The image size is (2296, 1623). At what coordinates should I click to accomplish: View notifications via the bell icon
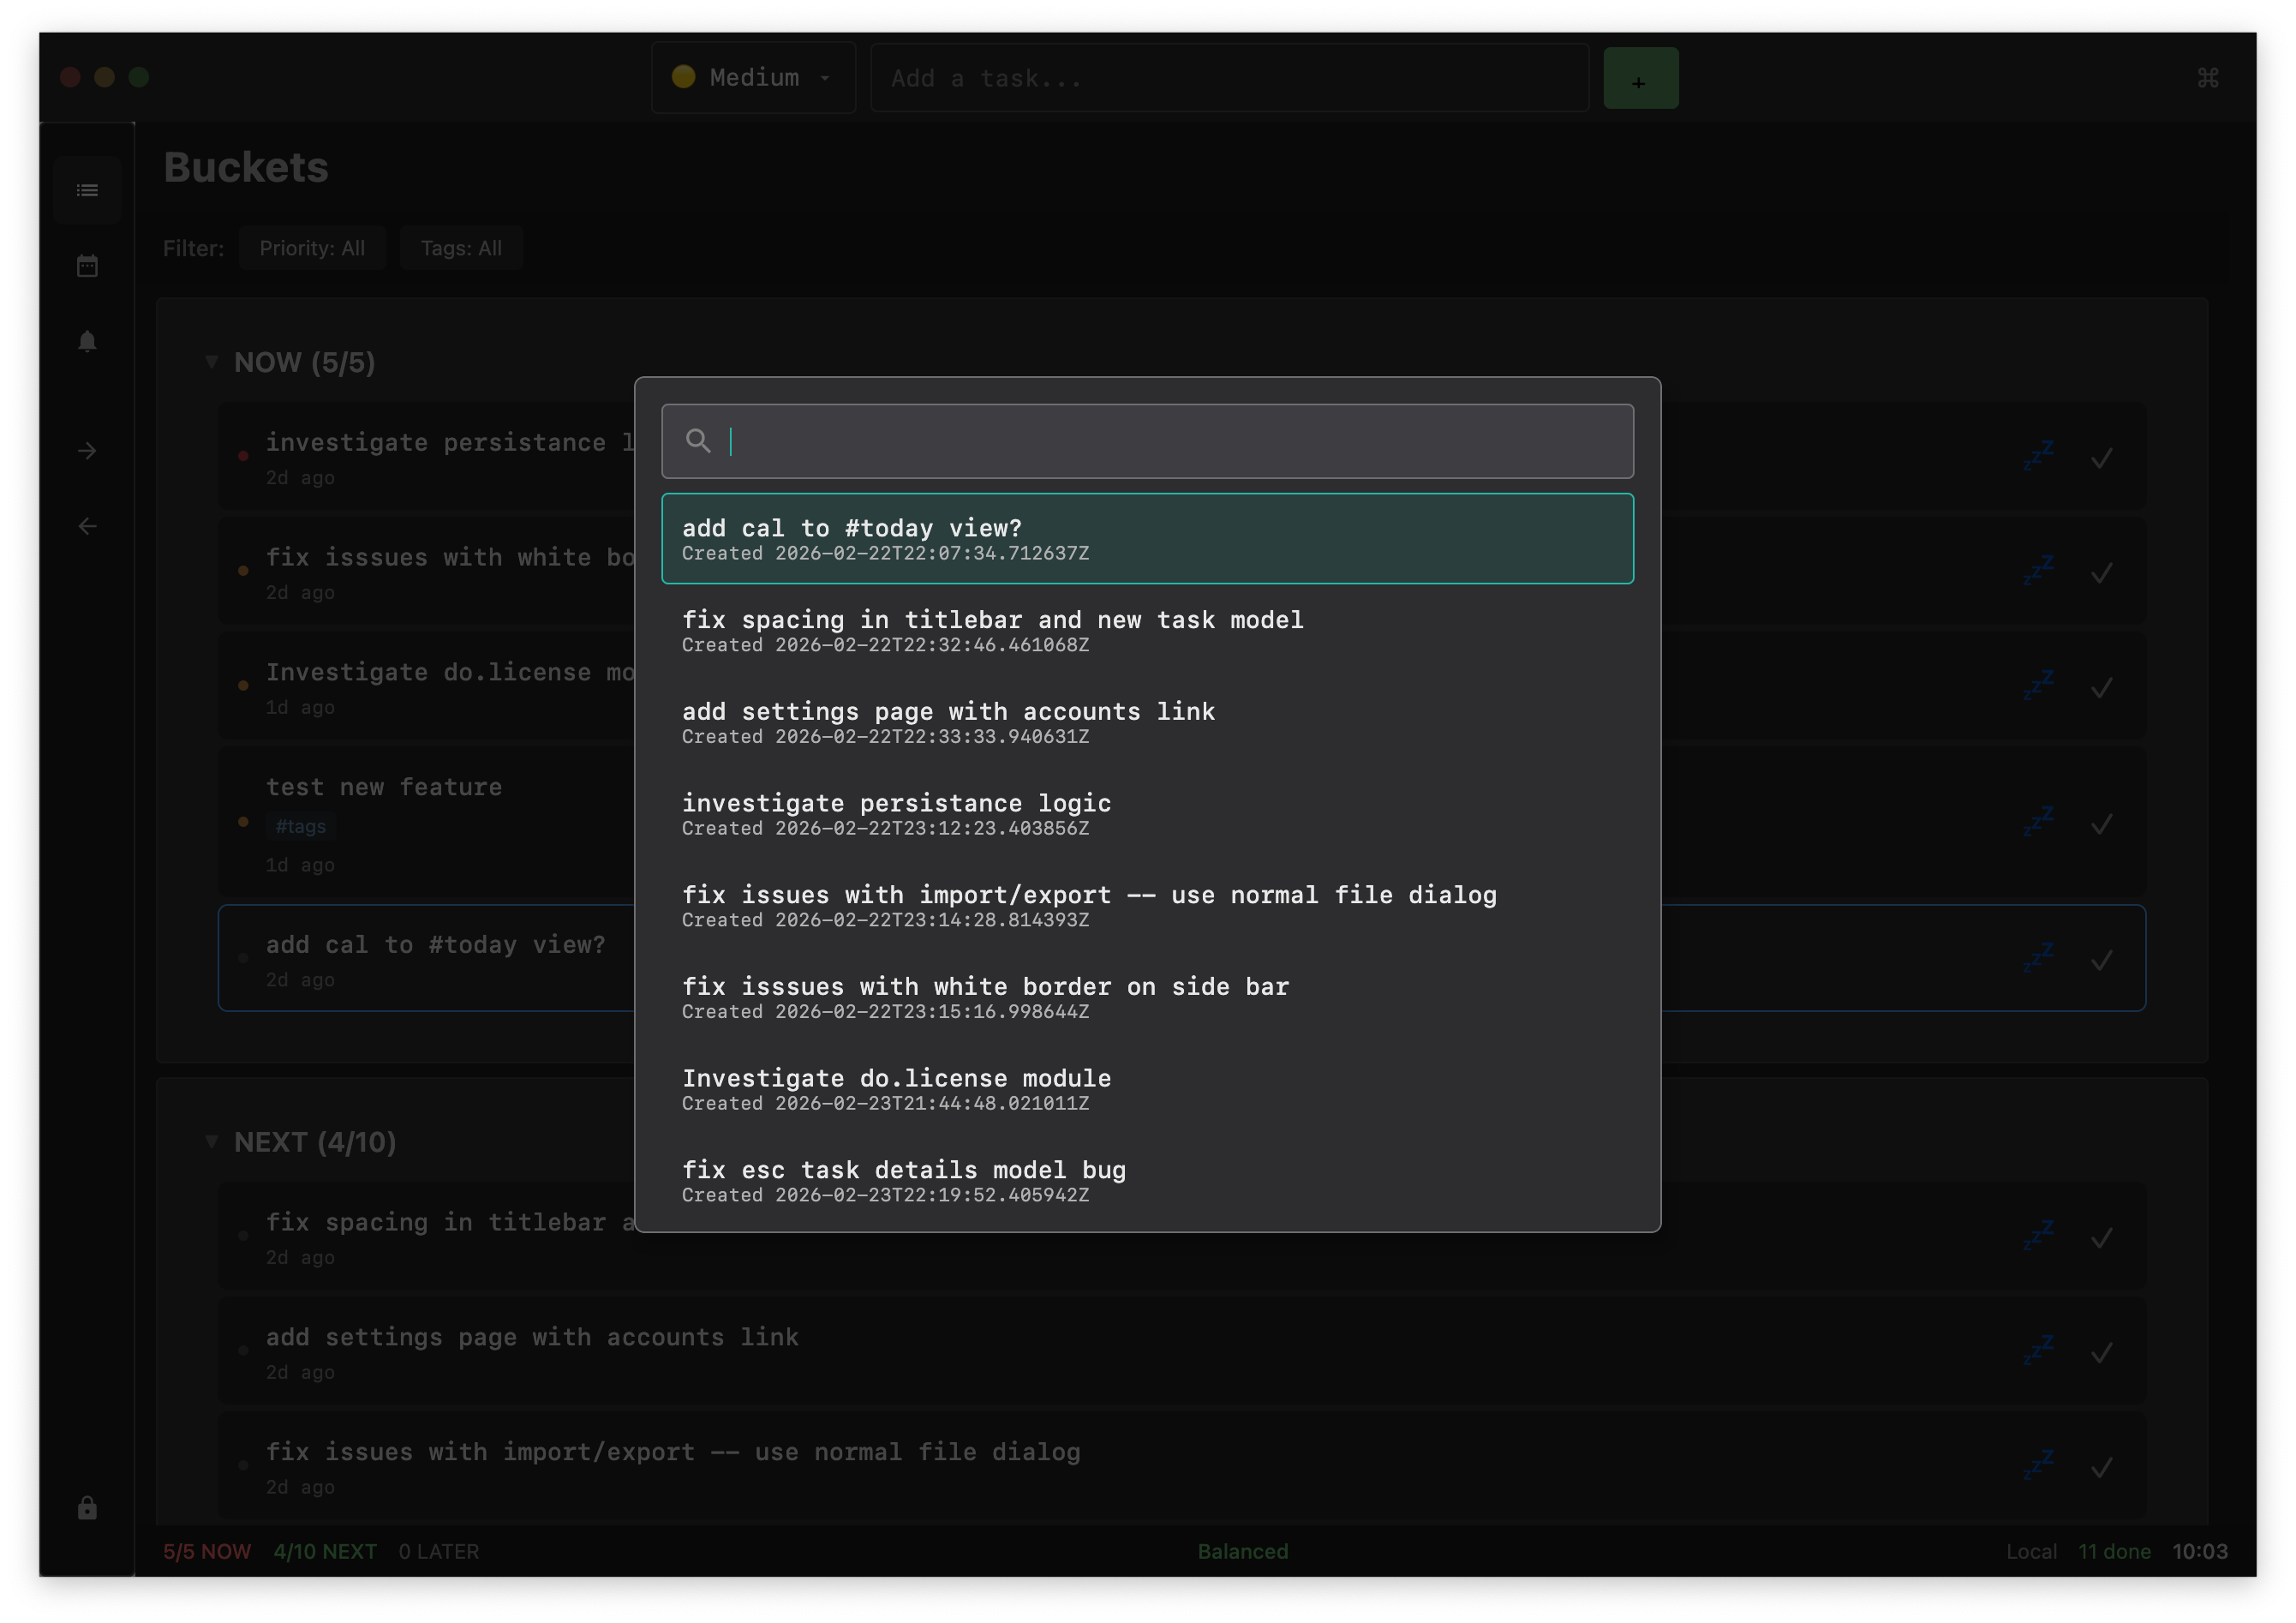pyautogui.click(x=87, y=341)
